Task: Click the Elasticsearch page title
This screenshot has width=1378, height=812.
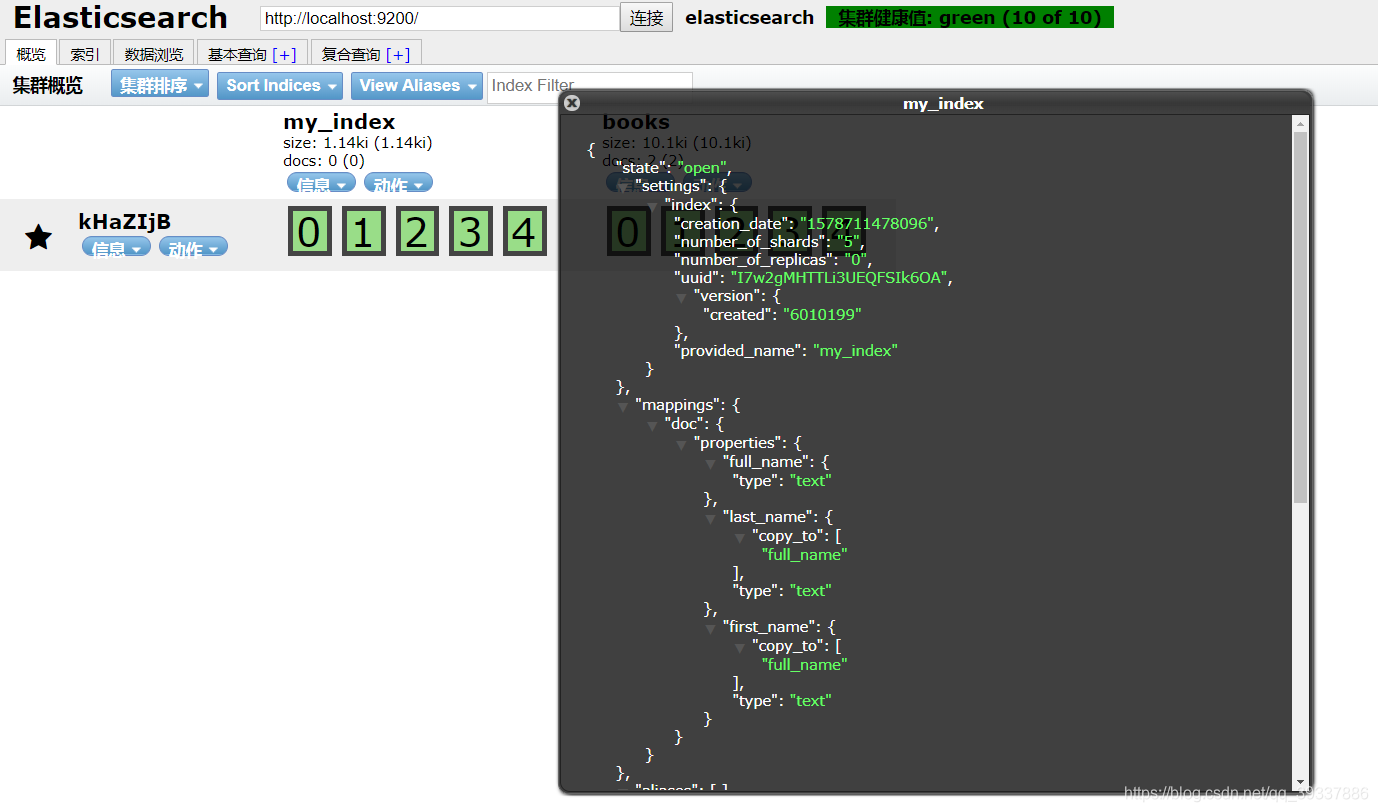Action: [x=120, y=17]
